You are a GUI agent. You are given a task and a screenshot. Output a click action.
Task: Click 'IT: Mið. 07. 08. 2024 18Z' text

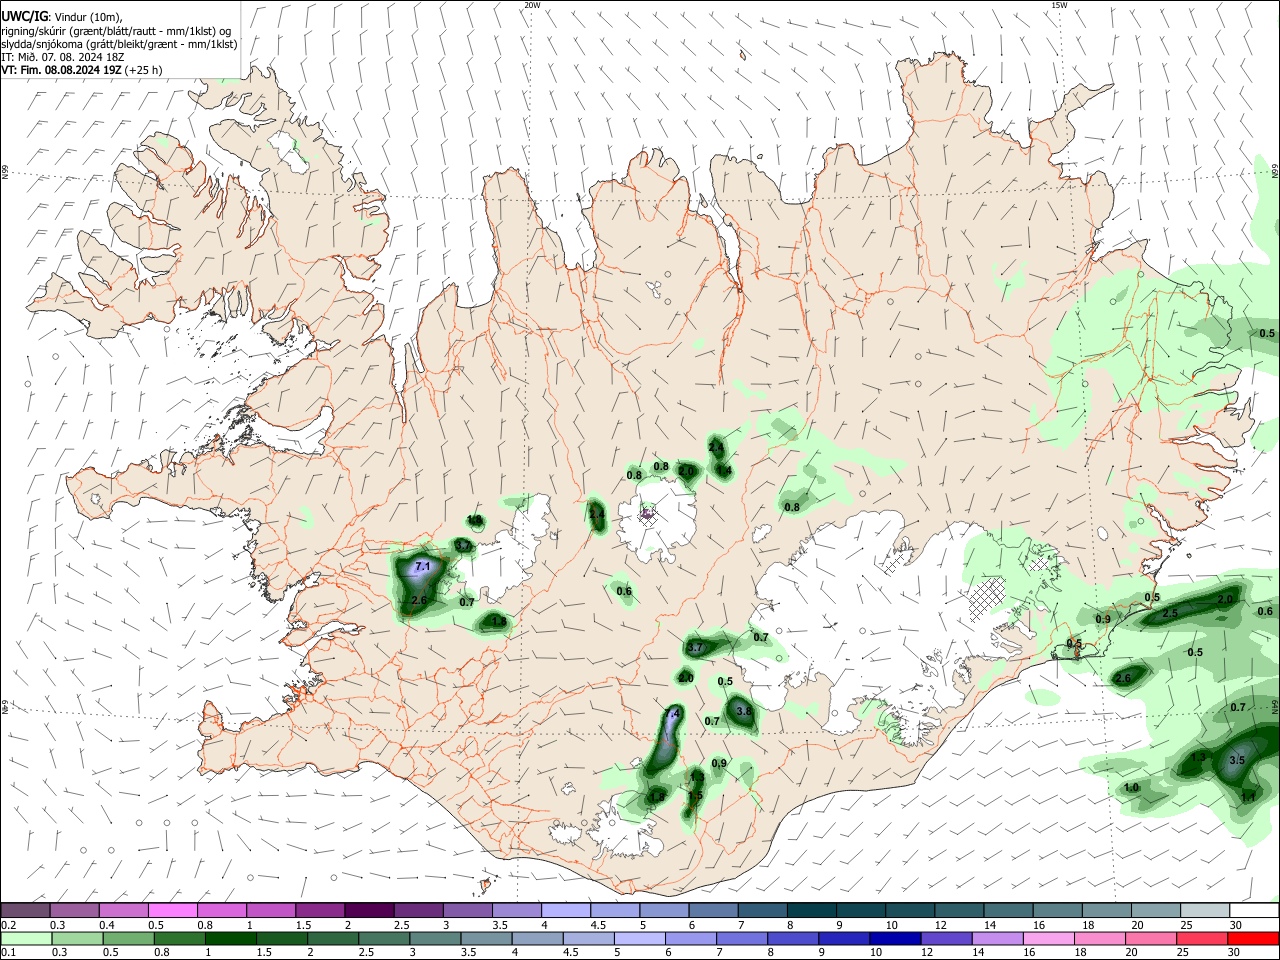coord(62,57)
